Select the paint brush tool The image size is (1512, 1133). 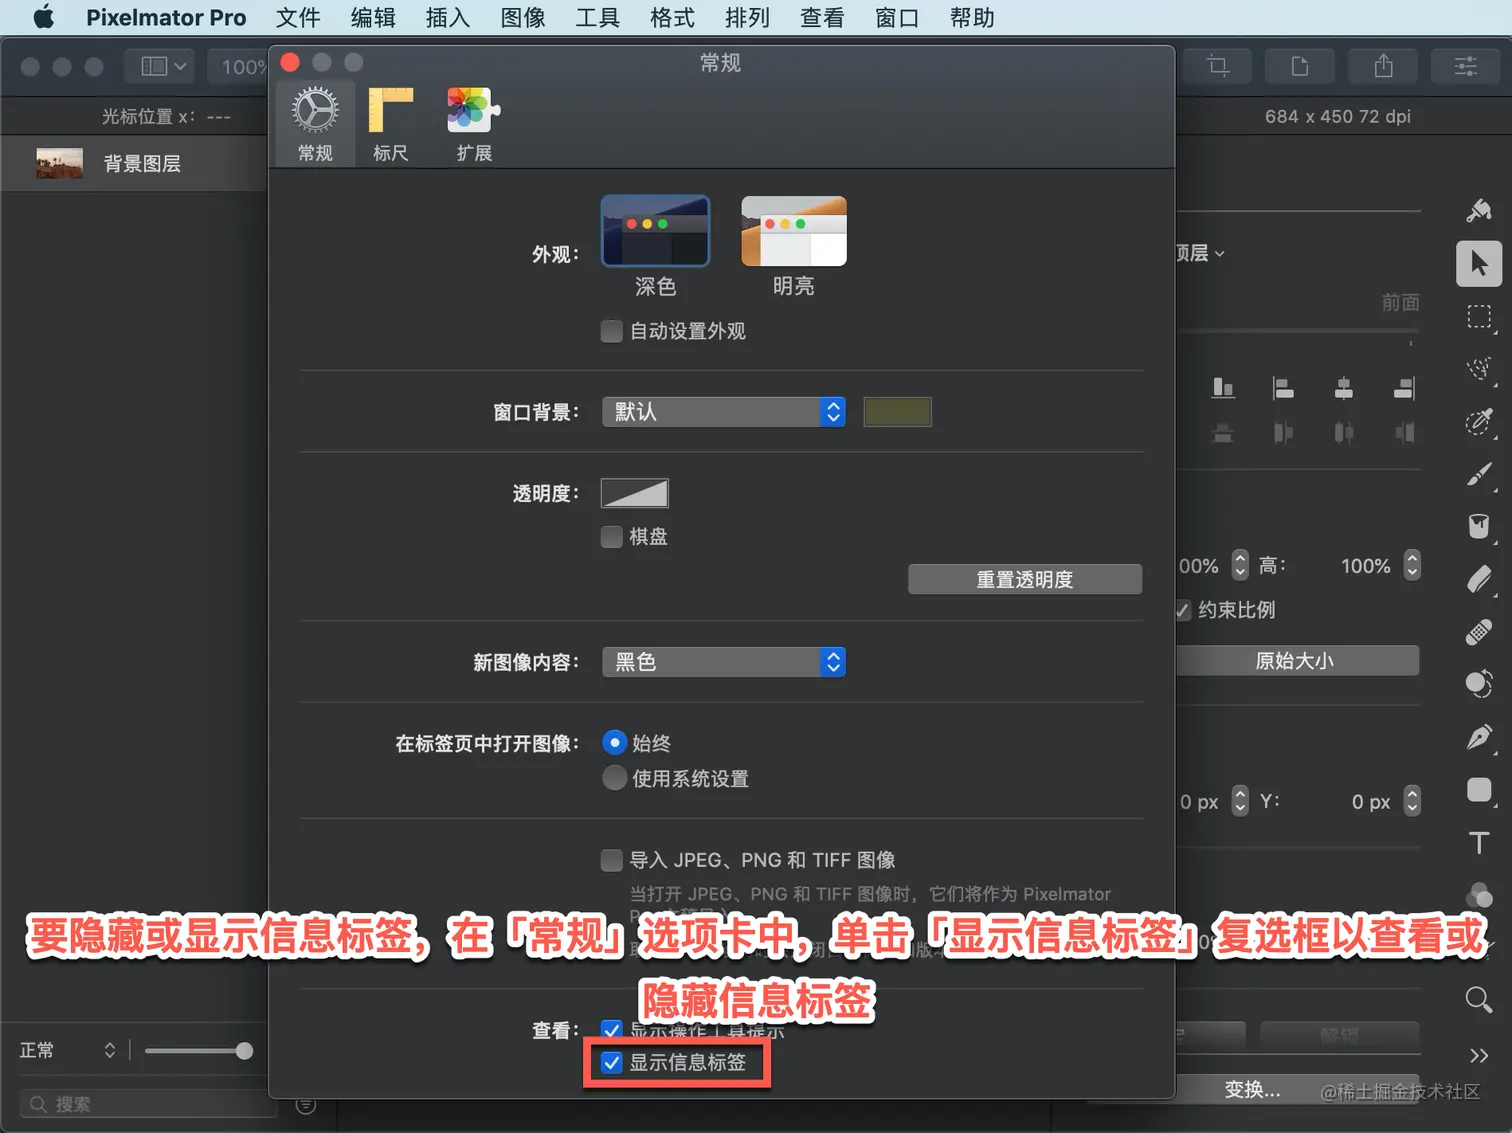pos(1479,475)
